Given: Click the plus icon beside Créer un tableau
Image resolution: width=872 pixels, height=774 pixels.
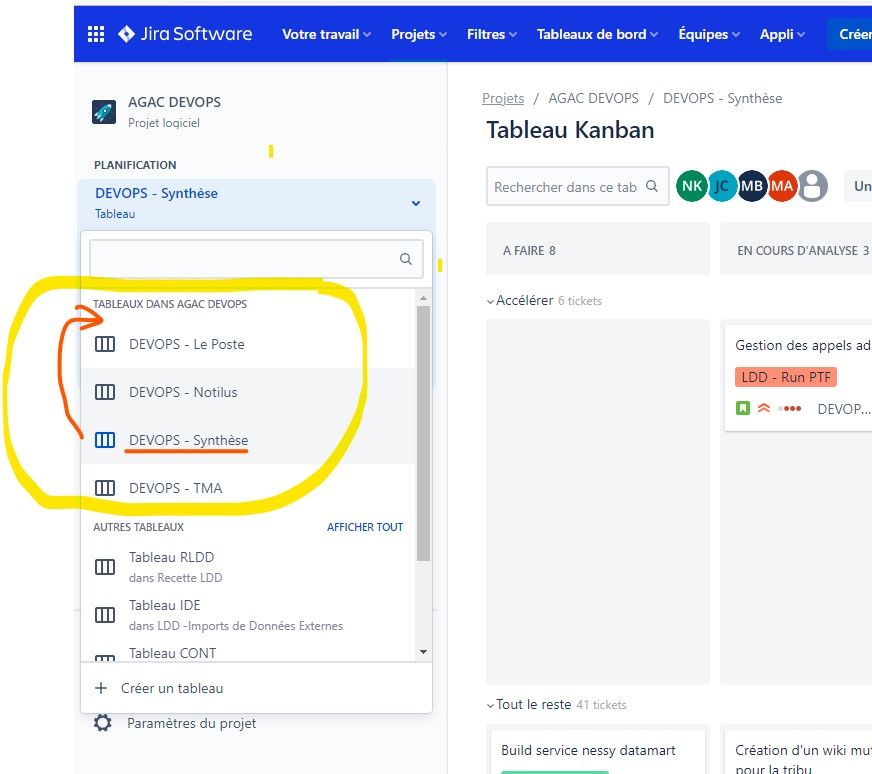Looking at the screenshot, I should 101,688.
